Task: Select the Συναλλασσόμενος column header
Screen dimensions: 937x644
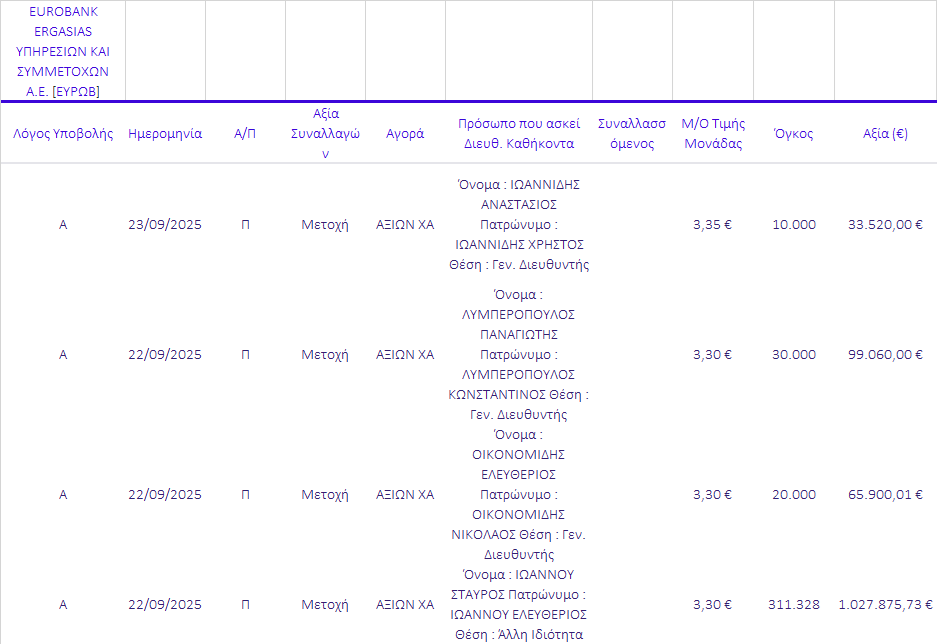Action: 632,134
